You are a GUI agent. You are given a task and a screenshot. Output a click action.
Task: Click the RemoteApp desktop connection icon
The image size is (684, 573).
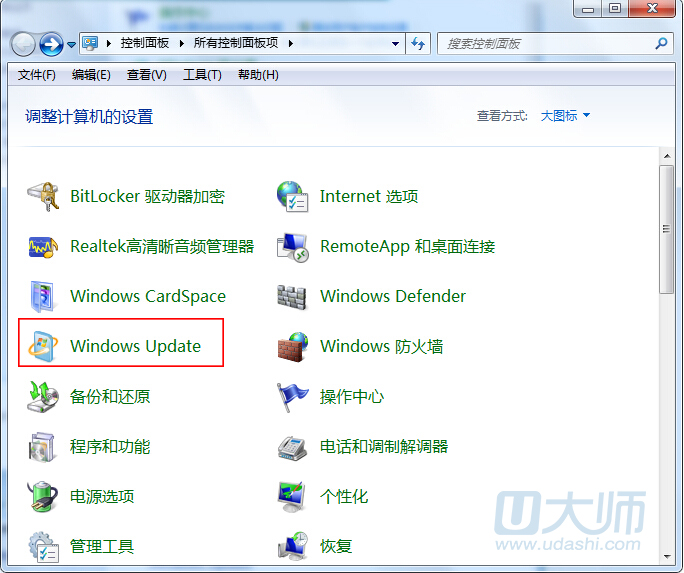[x=293, y=247]
